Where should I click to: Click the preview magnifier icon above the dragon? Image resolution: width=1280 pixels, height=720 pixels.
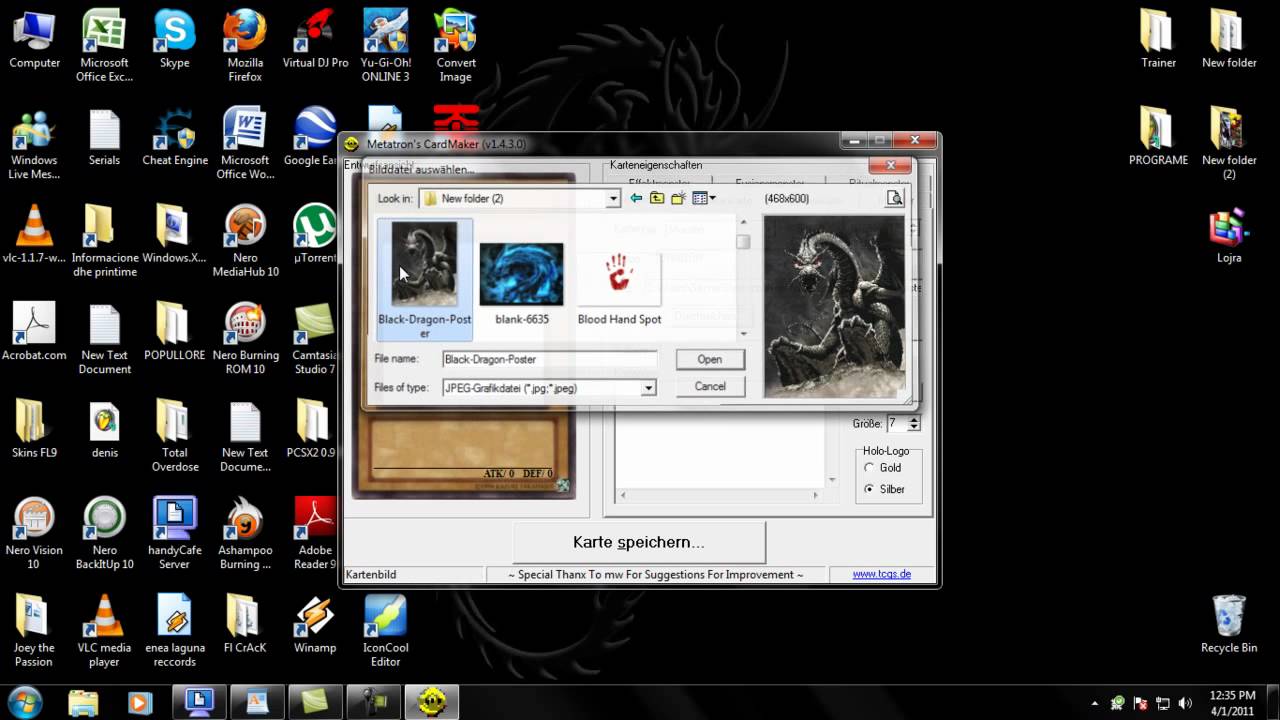[x=894, y=198]
